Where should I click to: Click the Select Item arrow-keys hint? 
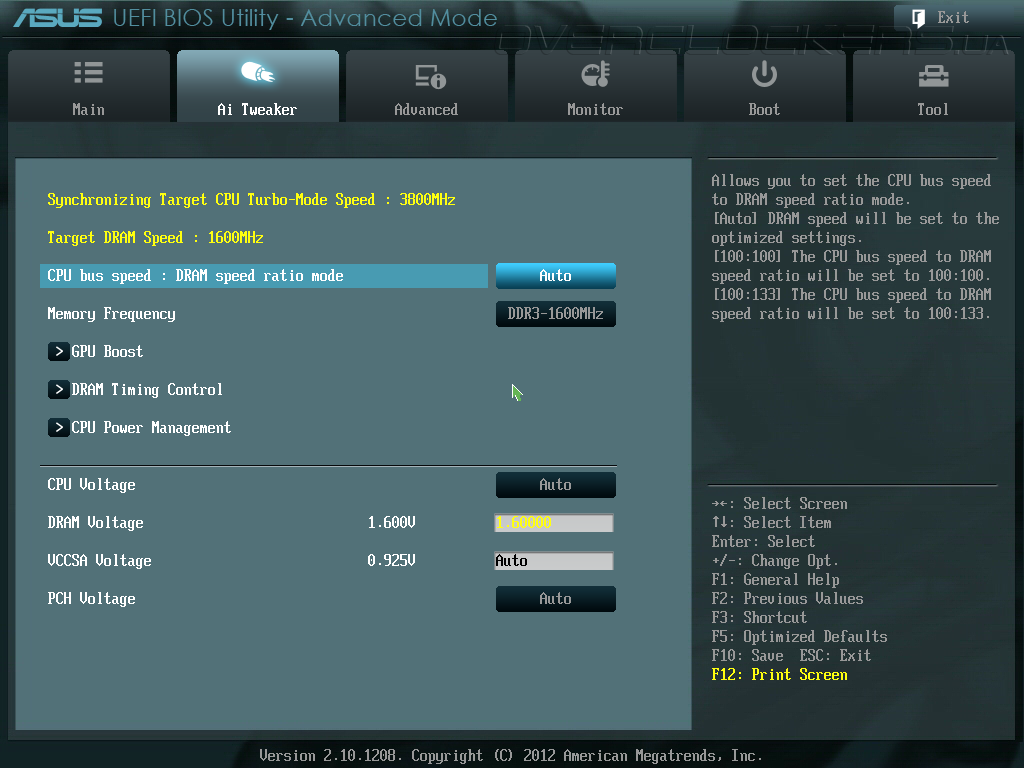771,522
